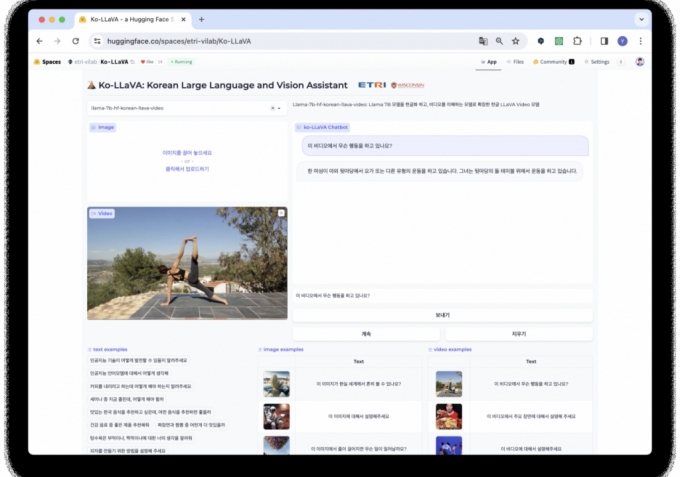Toggle the browser side panel icon
This screenshot has width=680, height=477.
tap(604, 41)
